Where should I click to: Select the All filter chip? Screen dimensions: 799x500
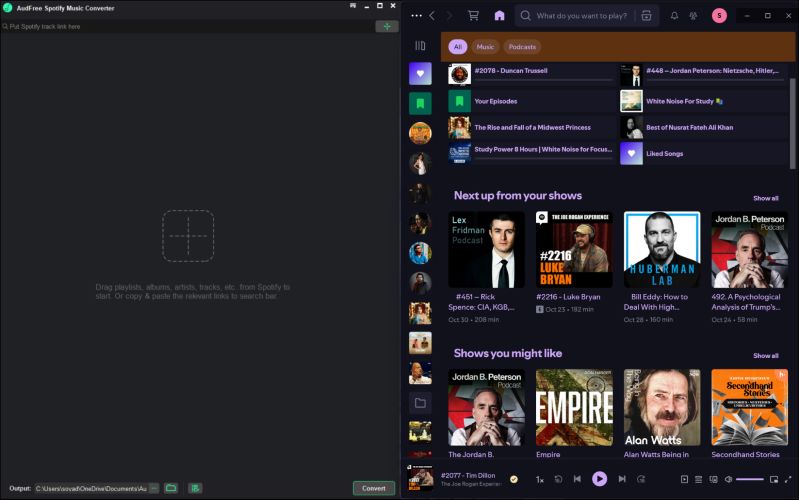458,47
